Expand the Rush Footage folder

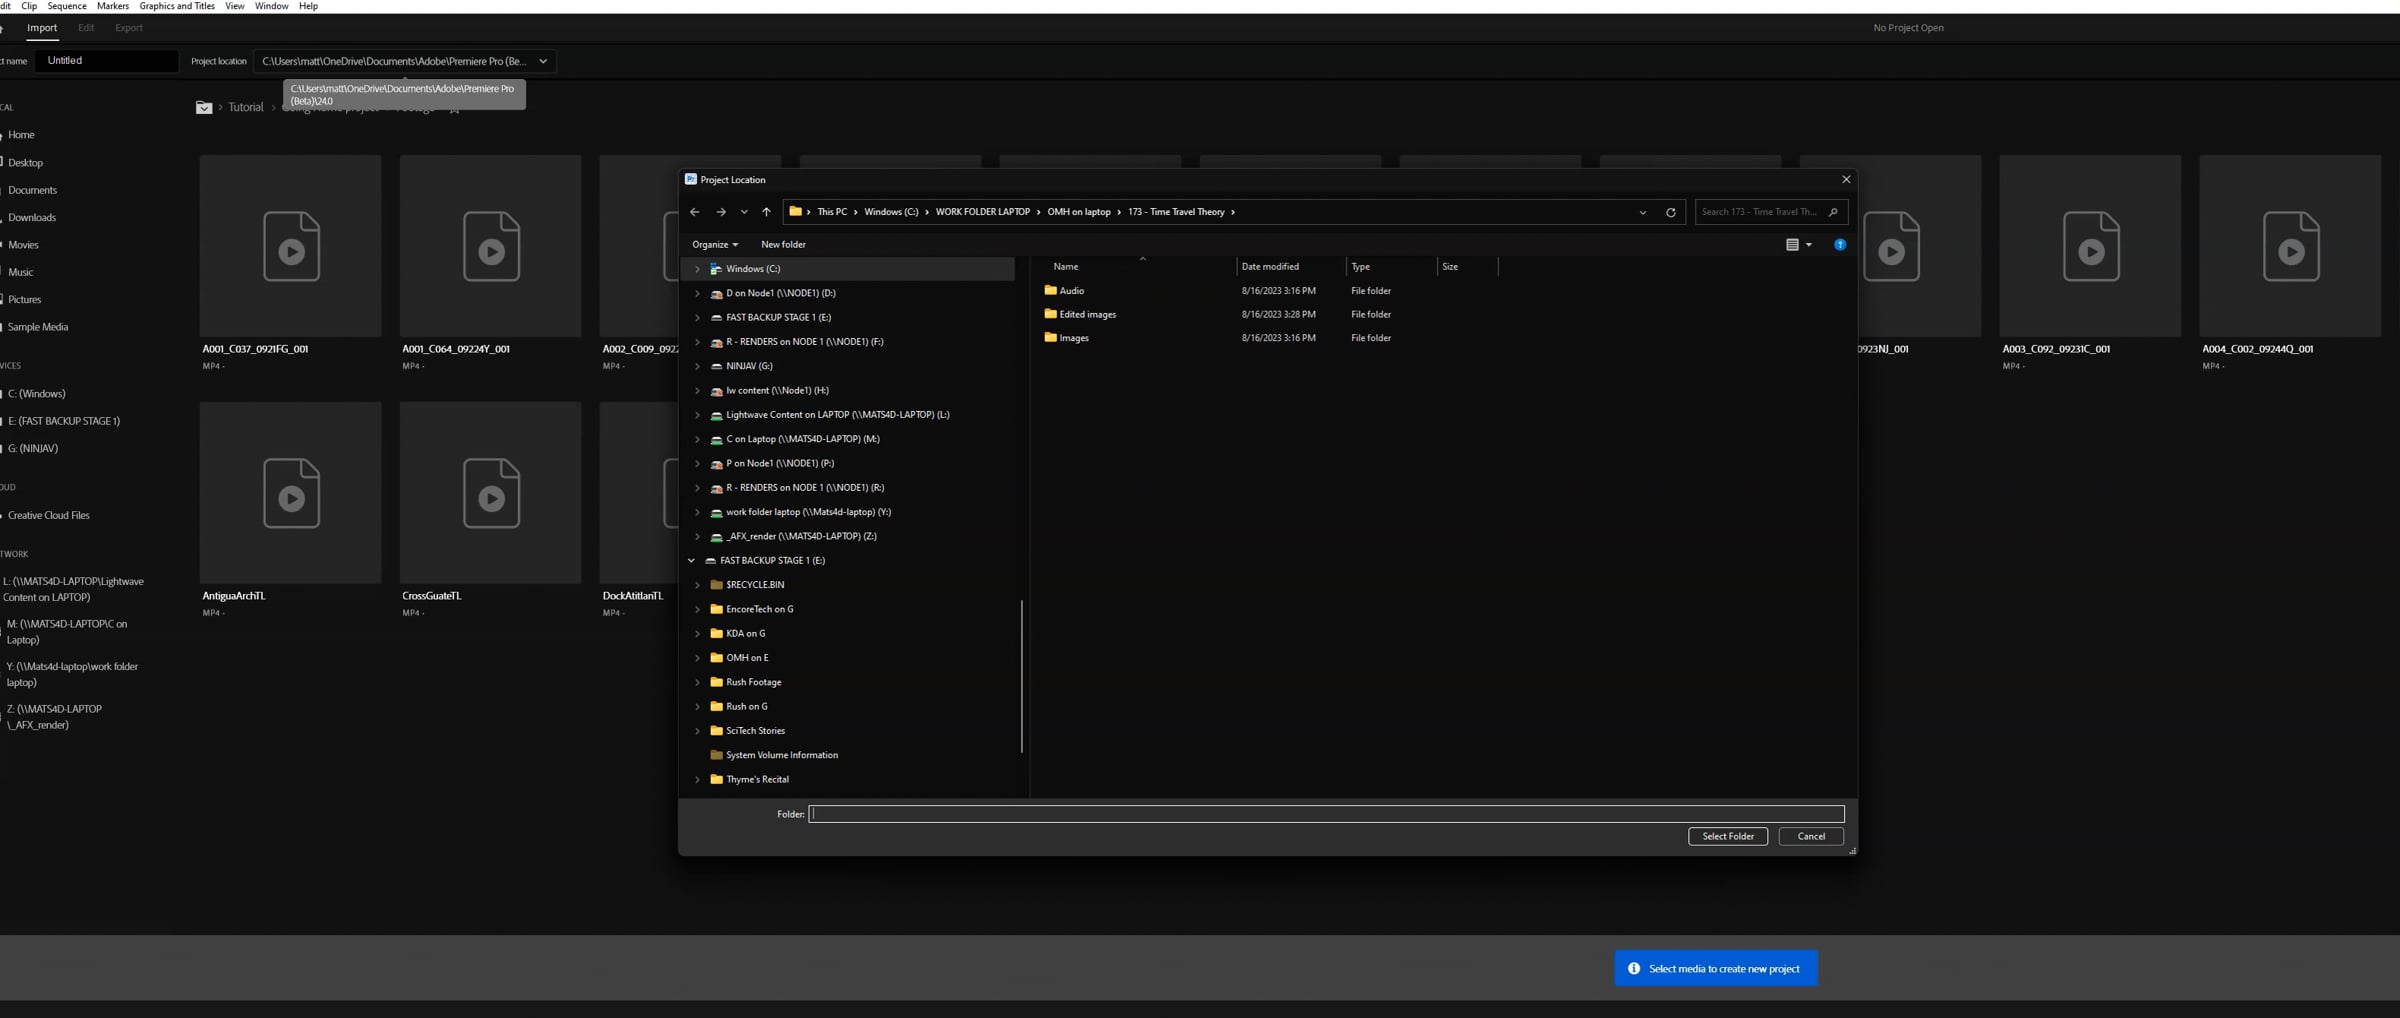click(x=697, y=682)
